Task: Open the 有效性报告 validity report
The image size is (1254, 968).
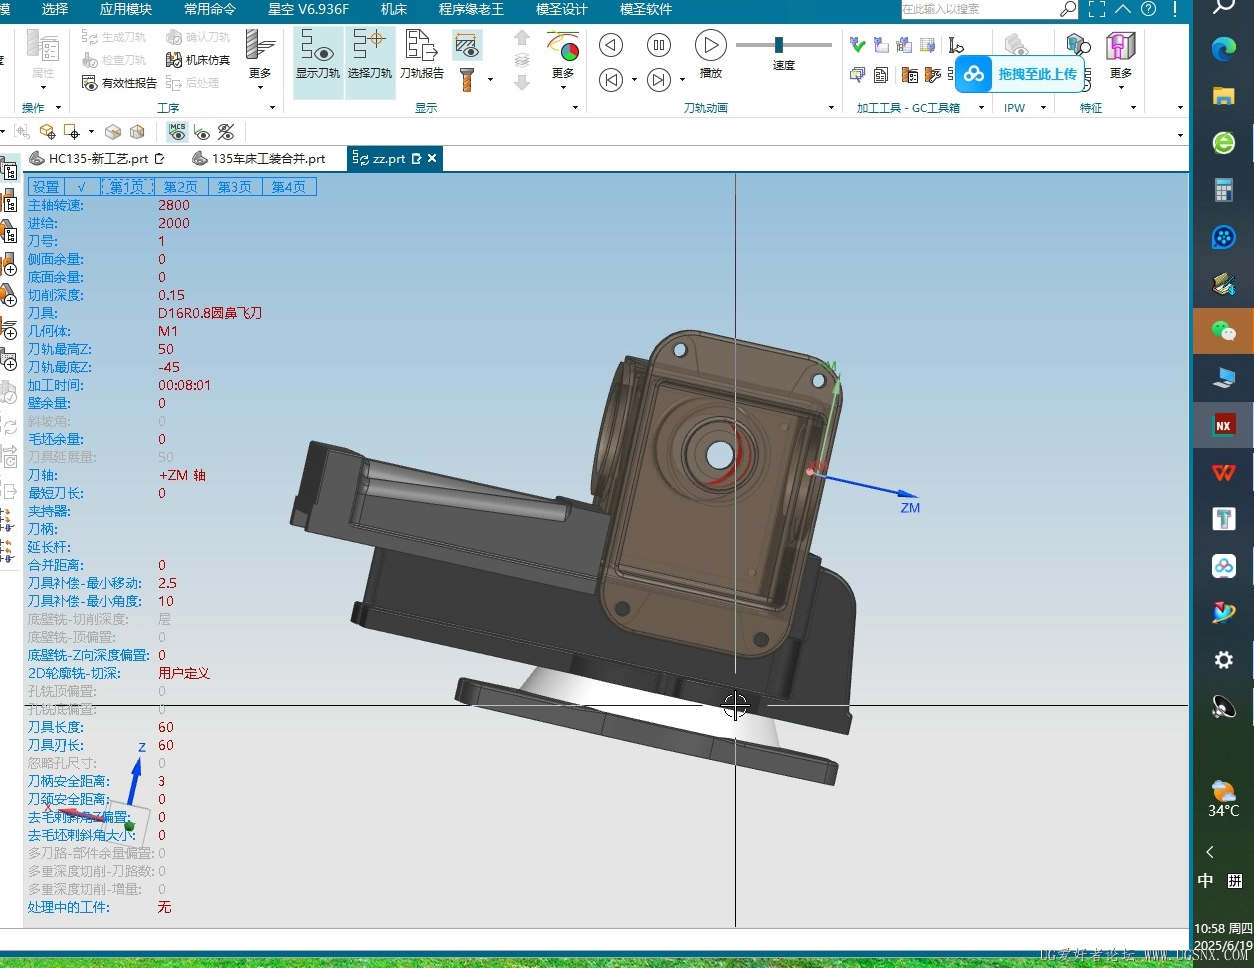Action: [x=120, y=83]
